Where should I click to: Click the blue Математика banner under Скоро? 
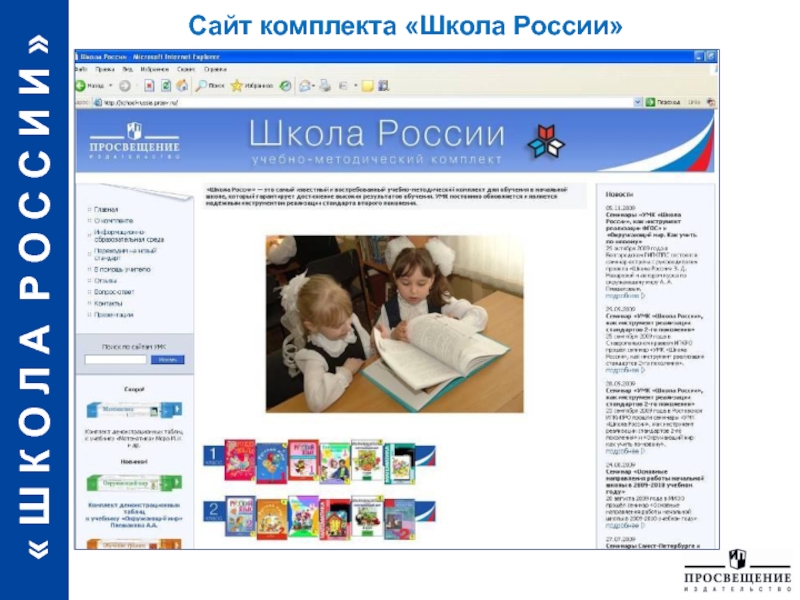134,410
